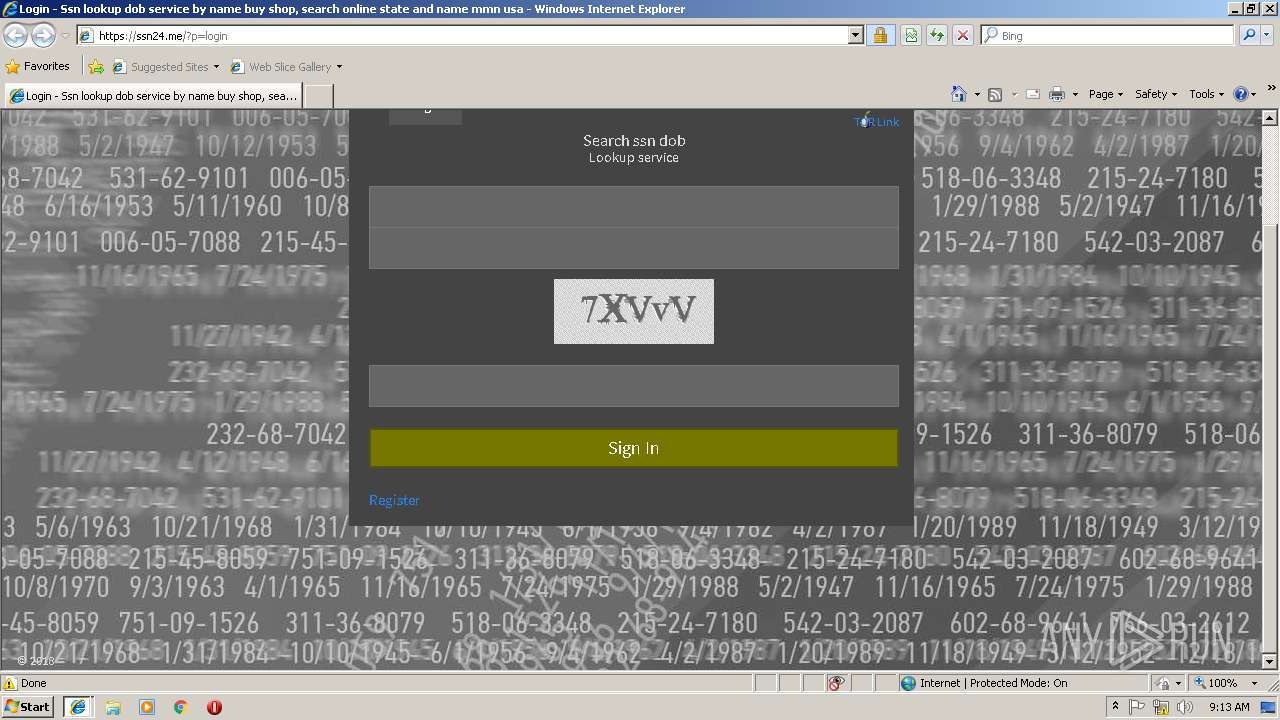Open the Windows Start menu

pyautogui.click(x=27, y=707)
